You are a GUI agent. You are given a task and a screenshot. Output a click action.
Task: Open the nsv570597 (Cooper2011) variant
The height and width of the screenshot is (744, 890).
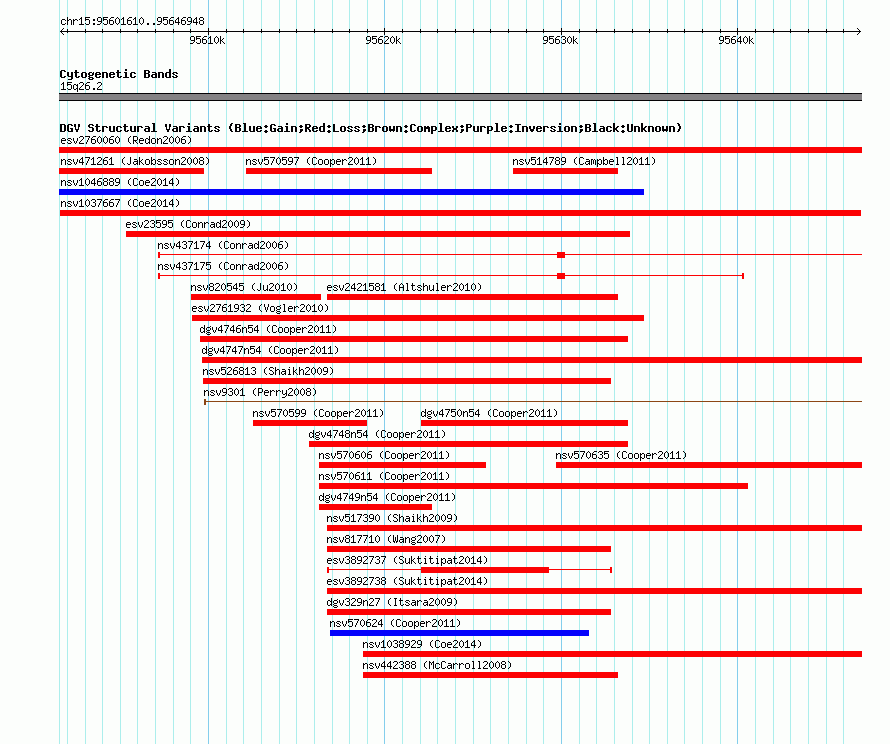point(311,161)
